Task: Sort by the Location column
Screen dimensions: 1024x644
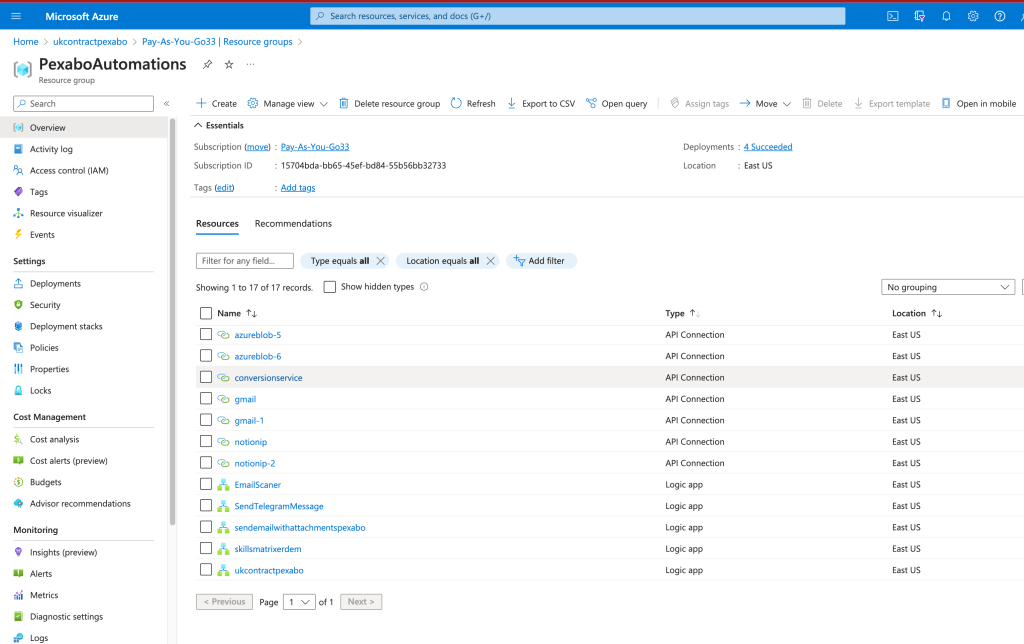Action: tap(917, 314)
